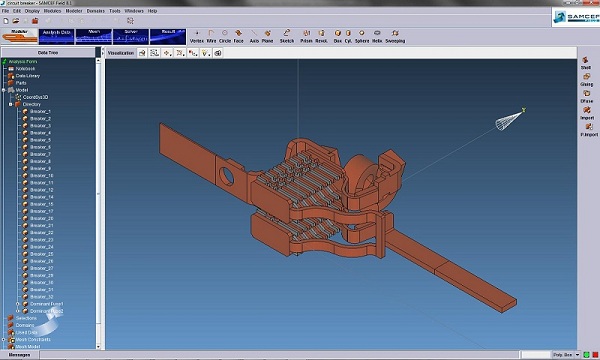This screenshot has height=360, width=600.
Task: Select the Helix tool
Action: pyautogui.click(x=377, y=36)
